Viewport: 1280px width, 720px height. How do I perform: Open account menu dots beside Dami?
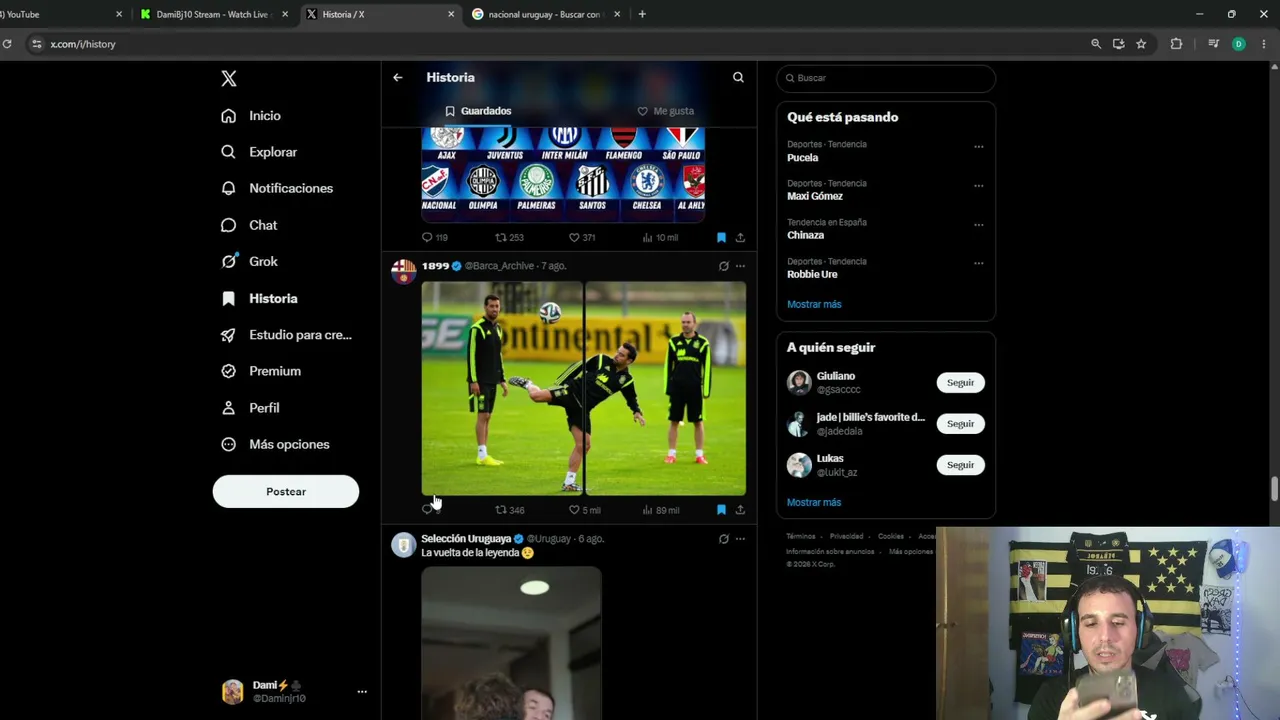(x=362, y=691)
